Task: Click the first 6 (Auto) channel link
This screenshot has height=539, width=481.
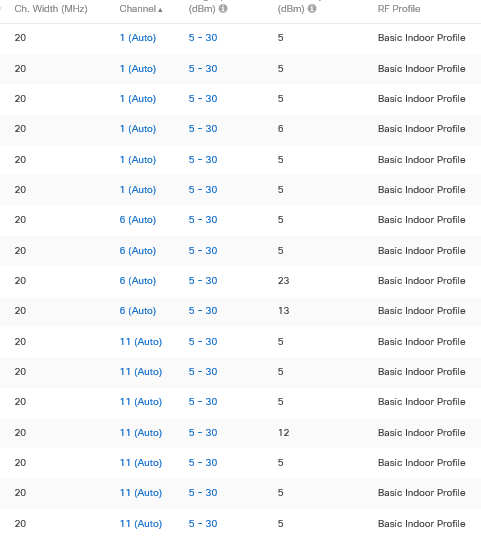Action: pos(138,220)
